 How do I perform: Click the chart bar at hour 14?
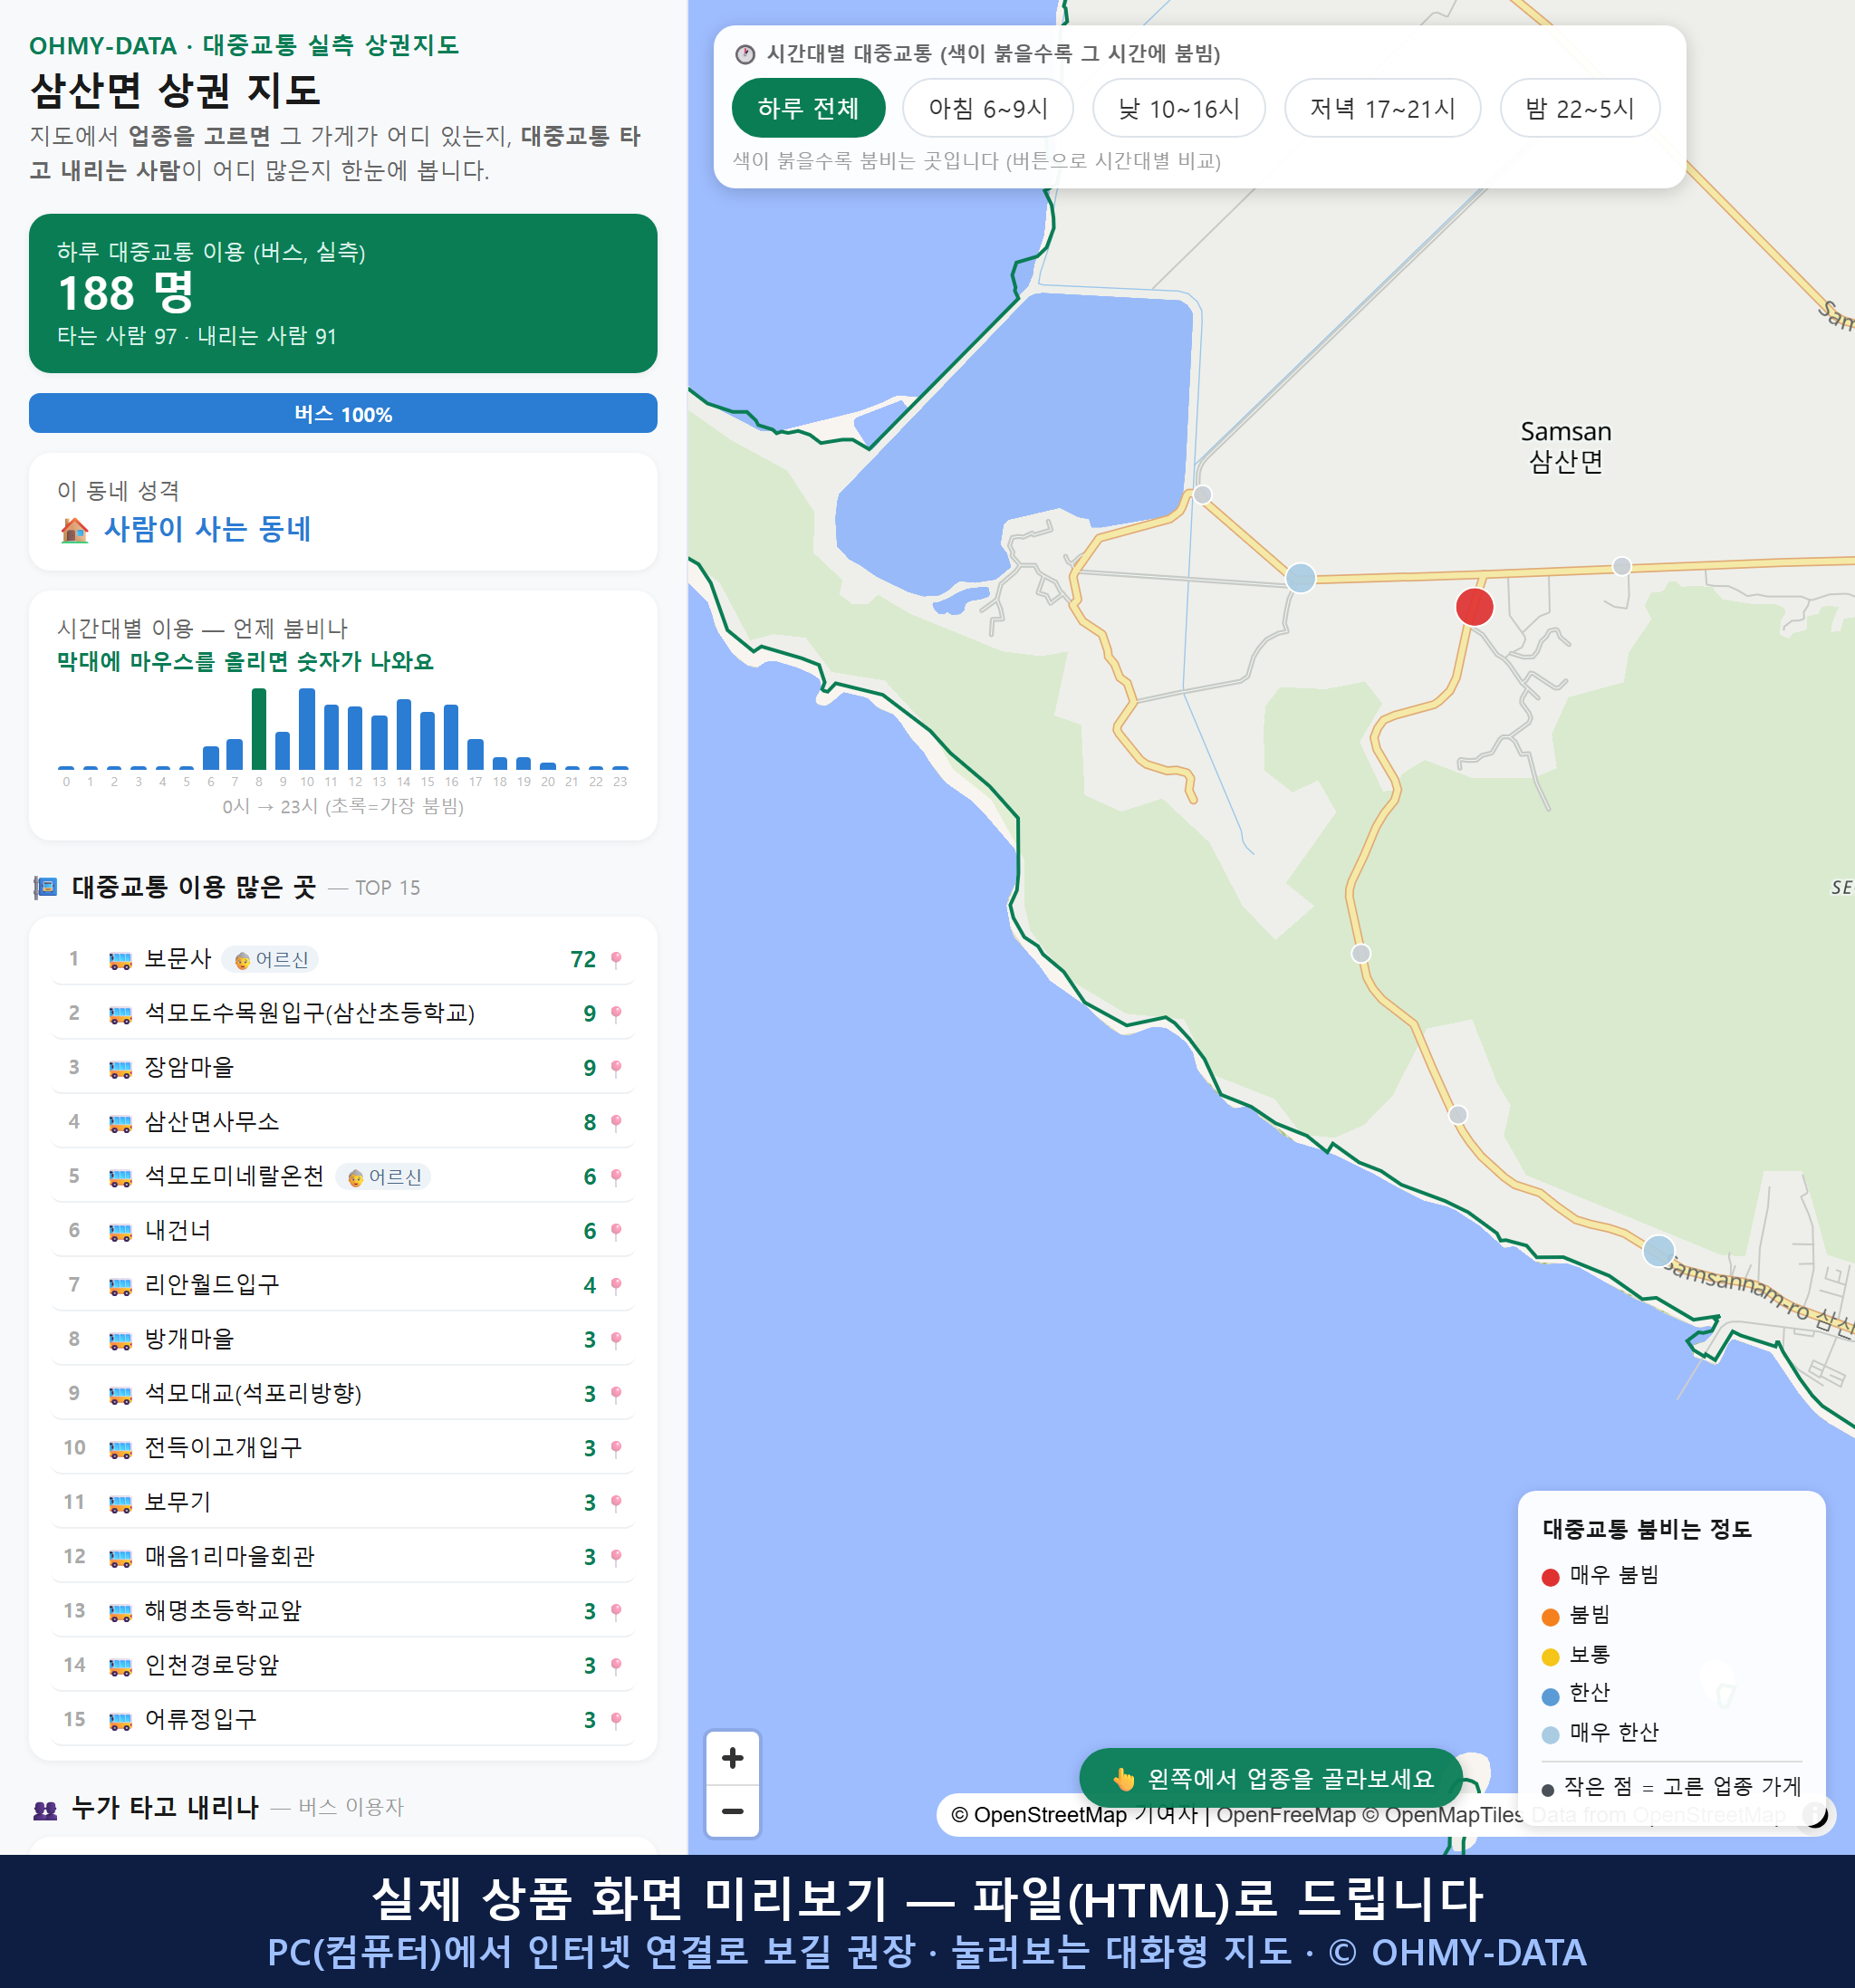click(404, 734)
